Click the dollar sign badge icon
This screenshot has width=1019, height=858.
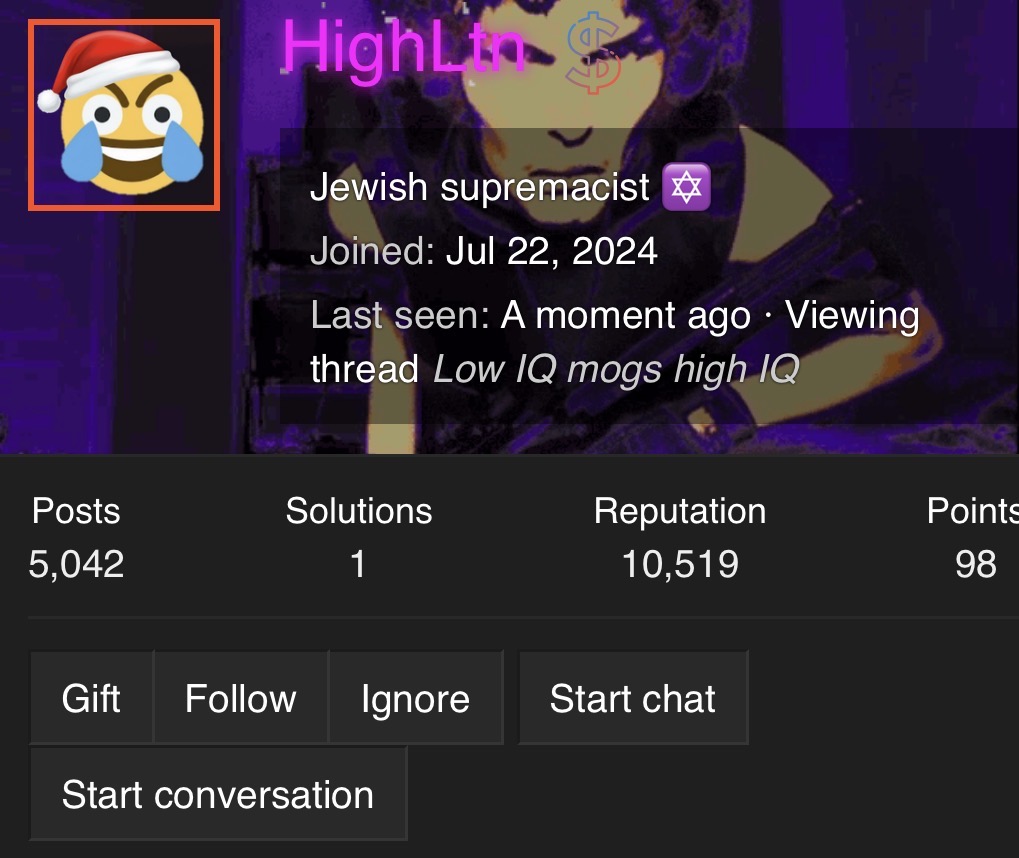pos(594,55)
